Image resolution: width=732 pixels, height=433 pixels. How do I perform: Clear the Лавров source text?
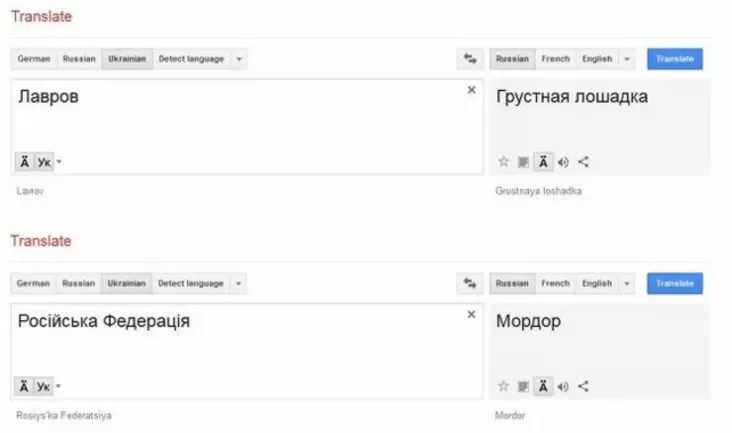coord(472,90)
